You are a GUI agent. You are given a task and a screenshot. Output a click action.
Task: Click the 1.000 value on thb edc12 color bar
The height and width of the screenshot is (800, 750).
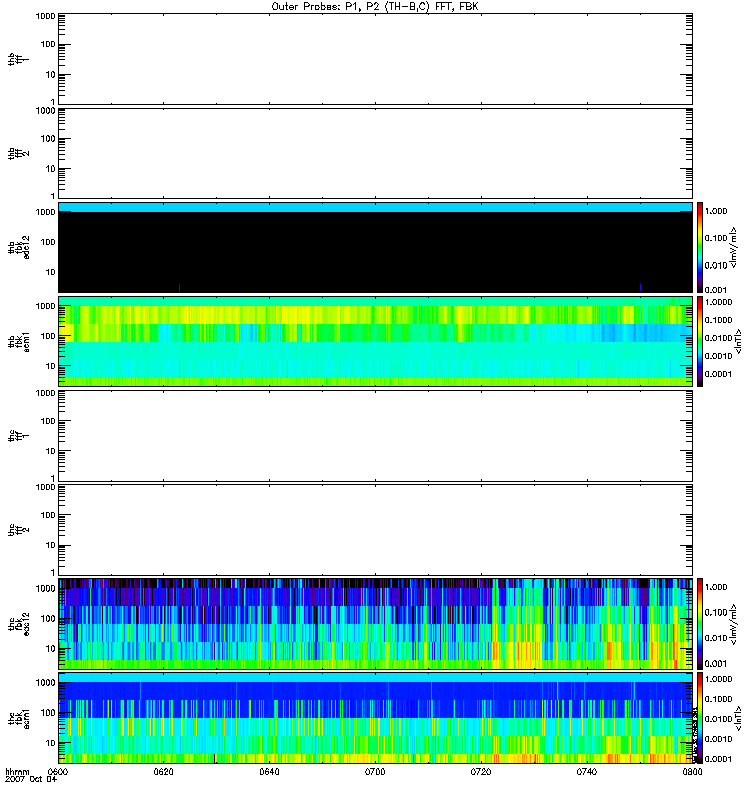click(x=716, y=211)
